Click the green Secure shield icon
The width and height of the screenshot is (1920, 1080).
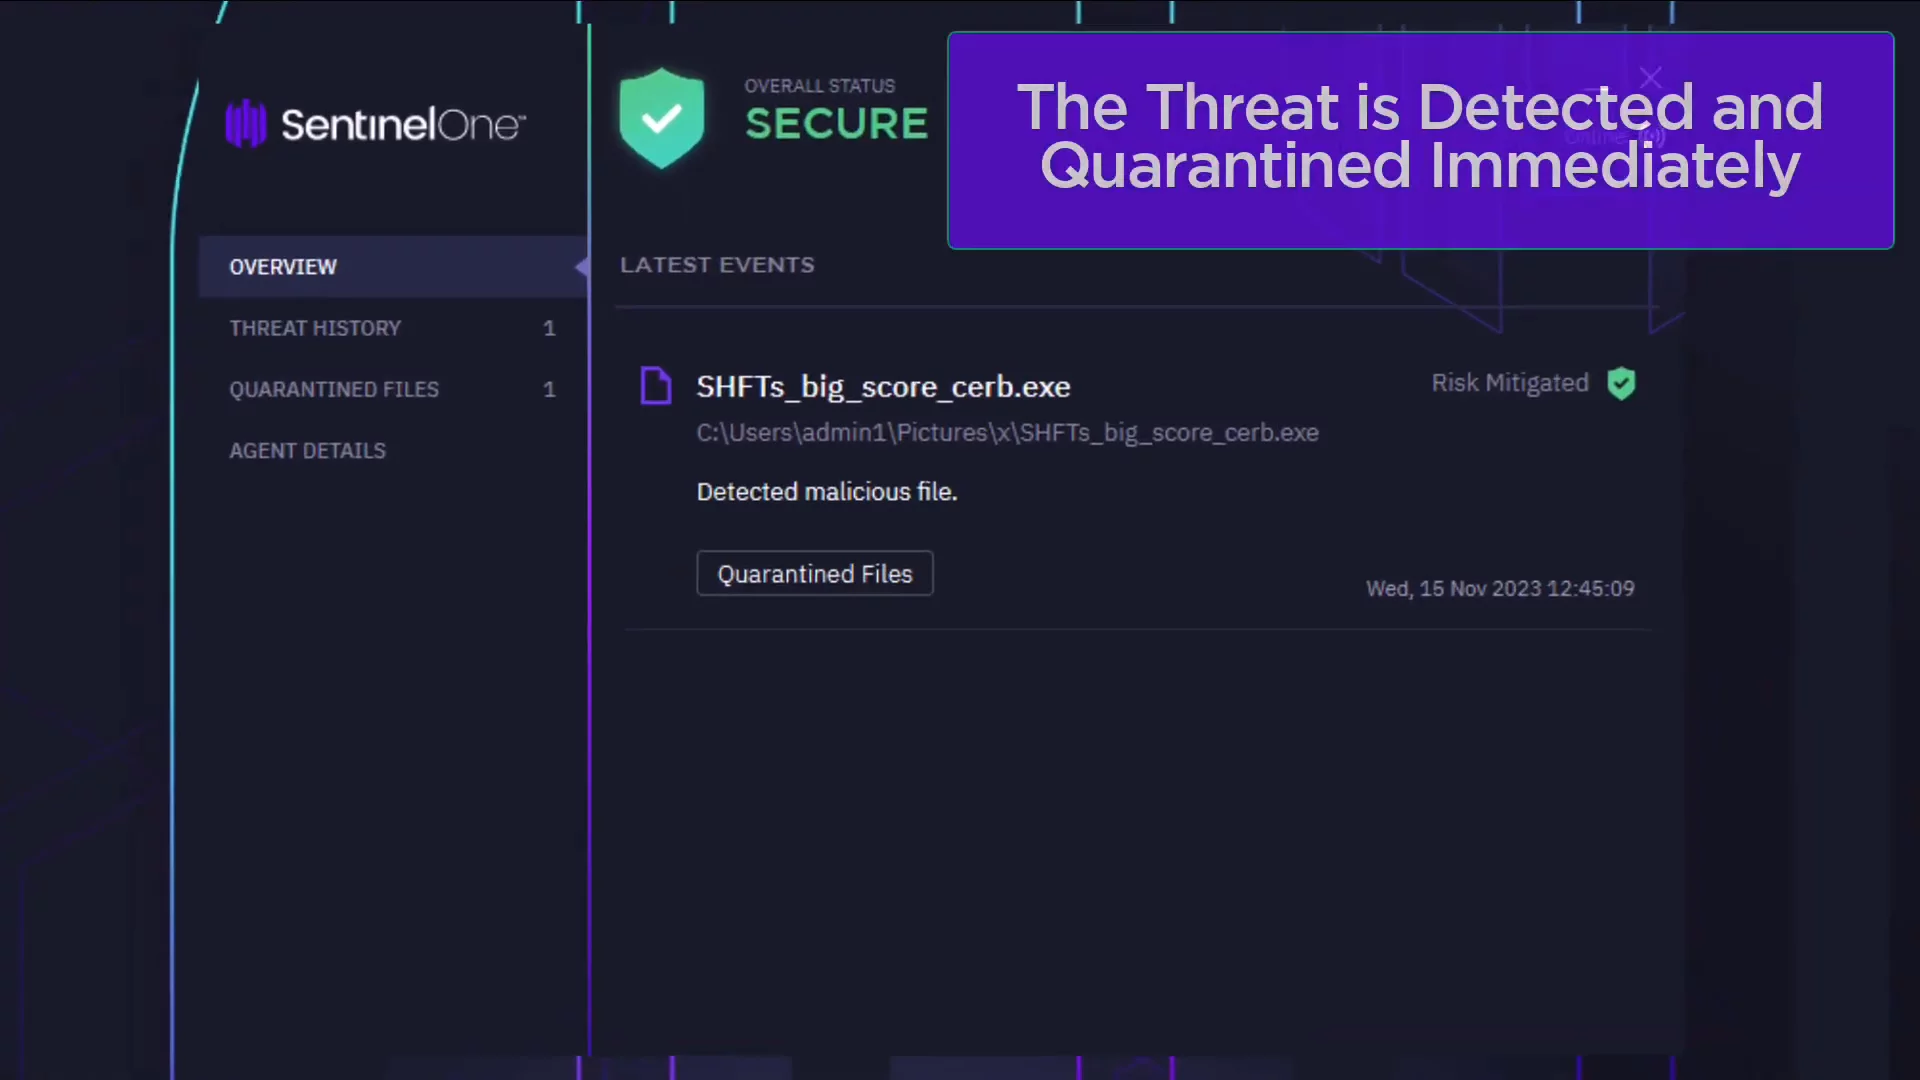(x=661, y=118)
